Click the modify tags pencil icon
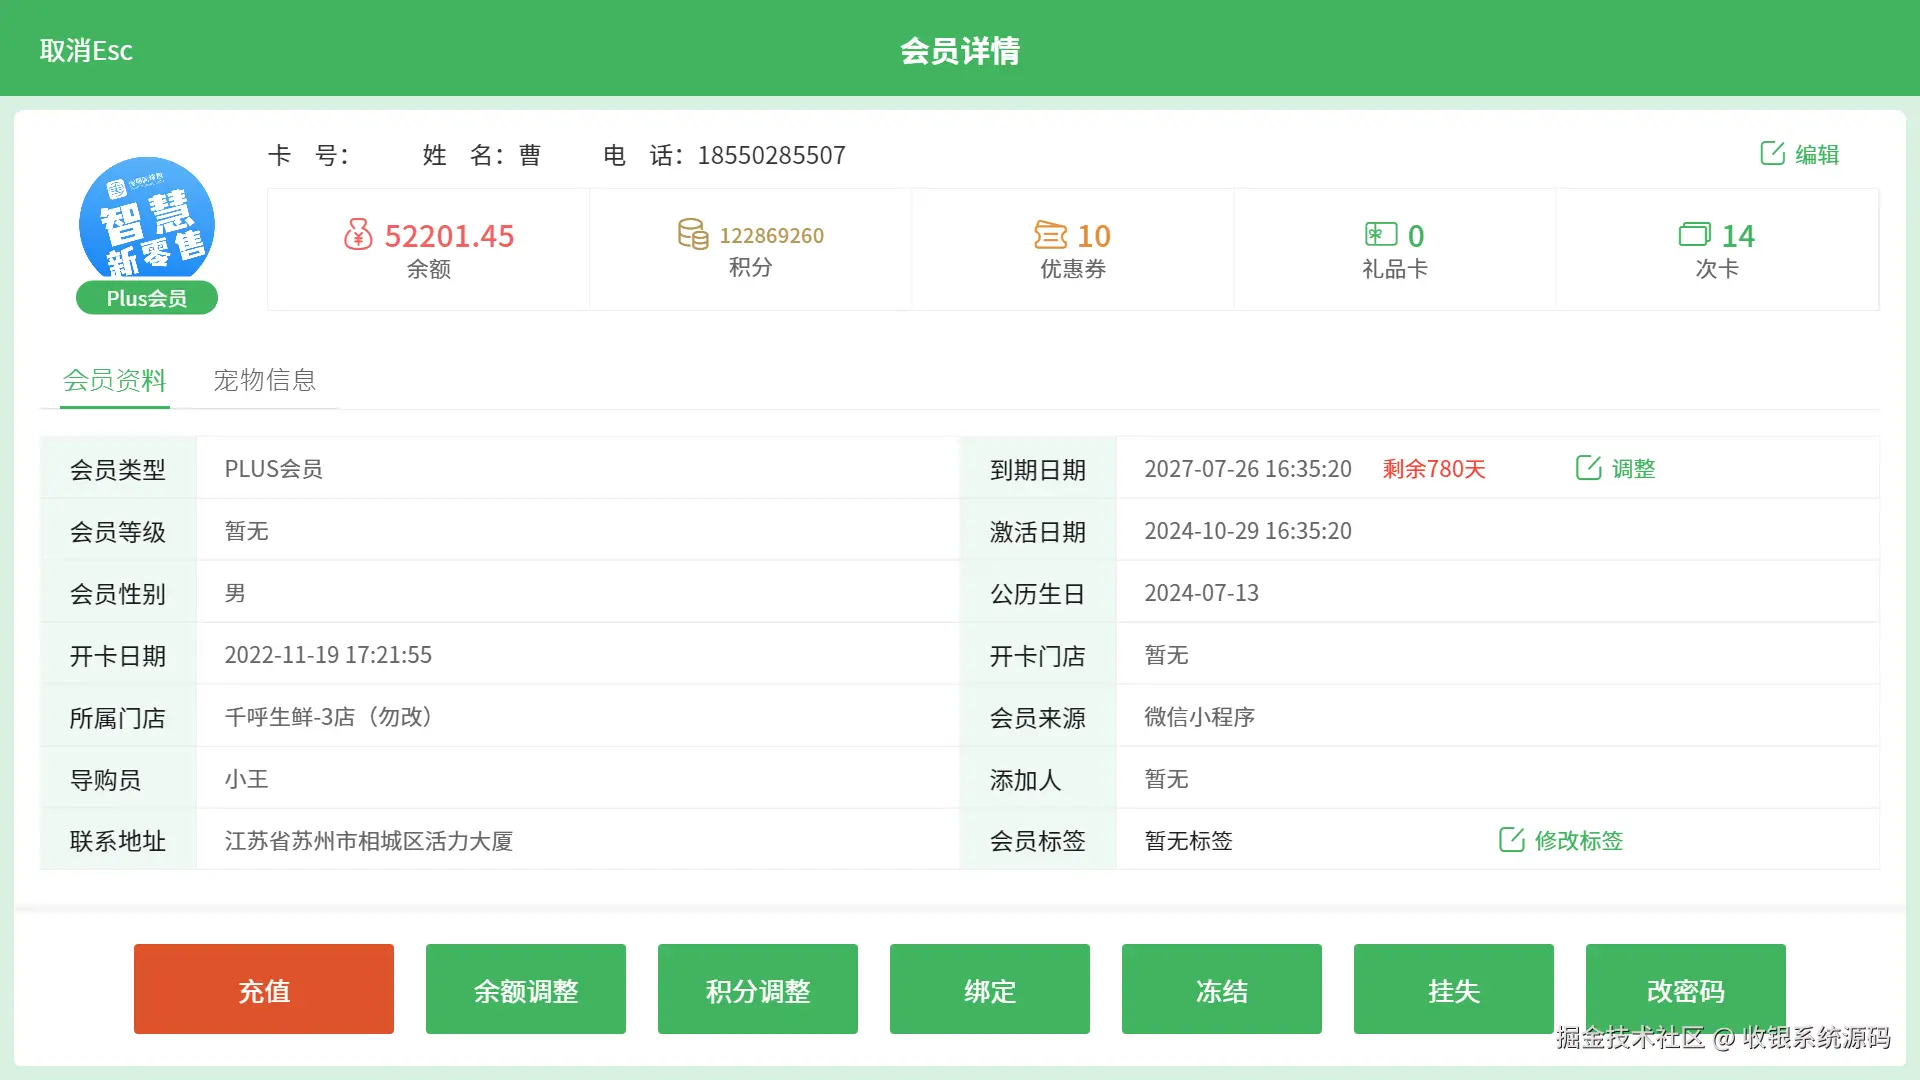Viewport: 1920px width, 1080px height. click(x=1511, y=840)
